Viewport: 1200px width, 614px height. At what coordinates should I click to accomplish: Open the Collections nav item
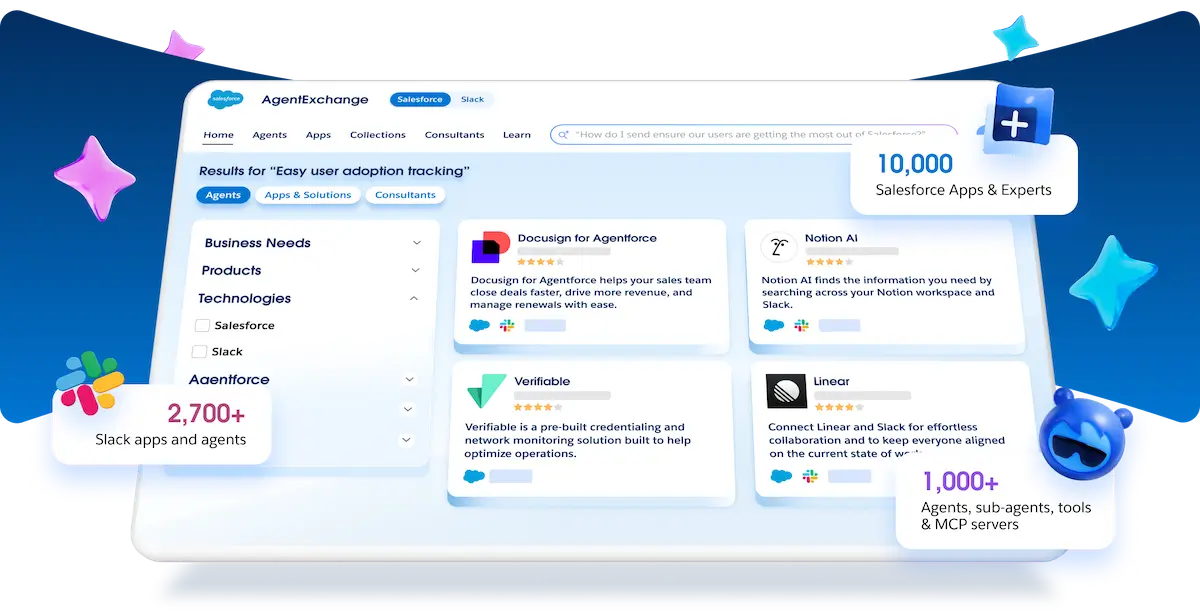(378, 135)
